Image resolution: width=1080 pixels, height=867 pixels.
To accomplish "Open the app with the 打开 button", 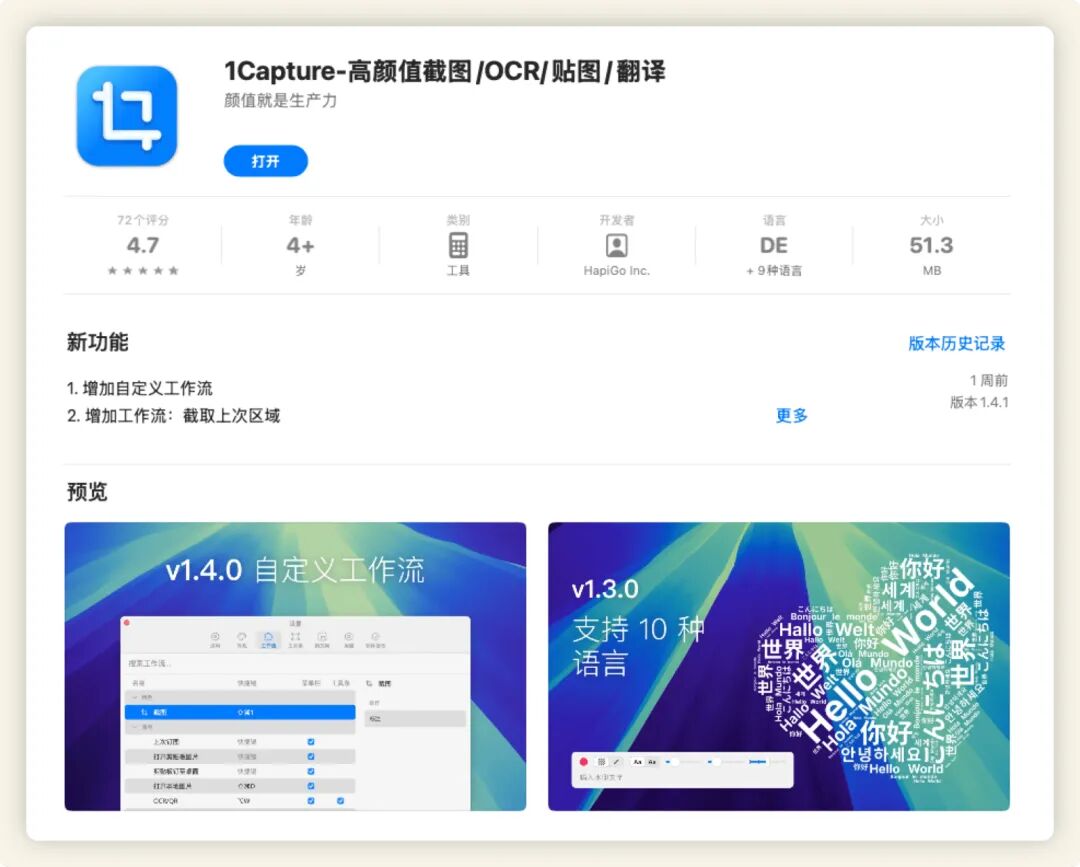I will [266, 161].
